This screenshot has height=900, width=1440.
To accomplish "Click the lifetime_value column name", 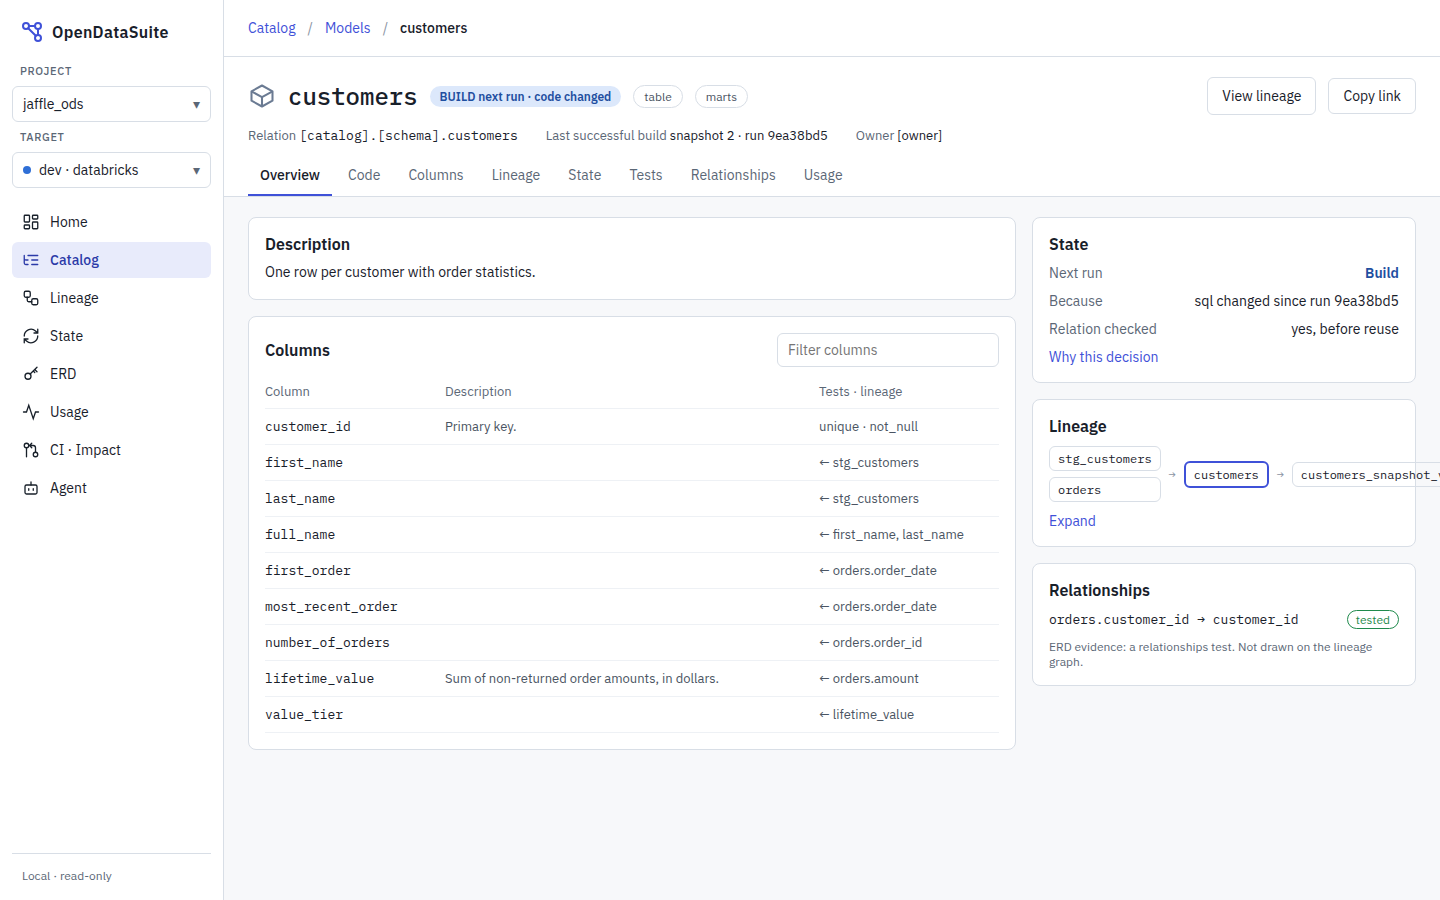I will (320, 679).
